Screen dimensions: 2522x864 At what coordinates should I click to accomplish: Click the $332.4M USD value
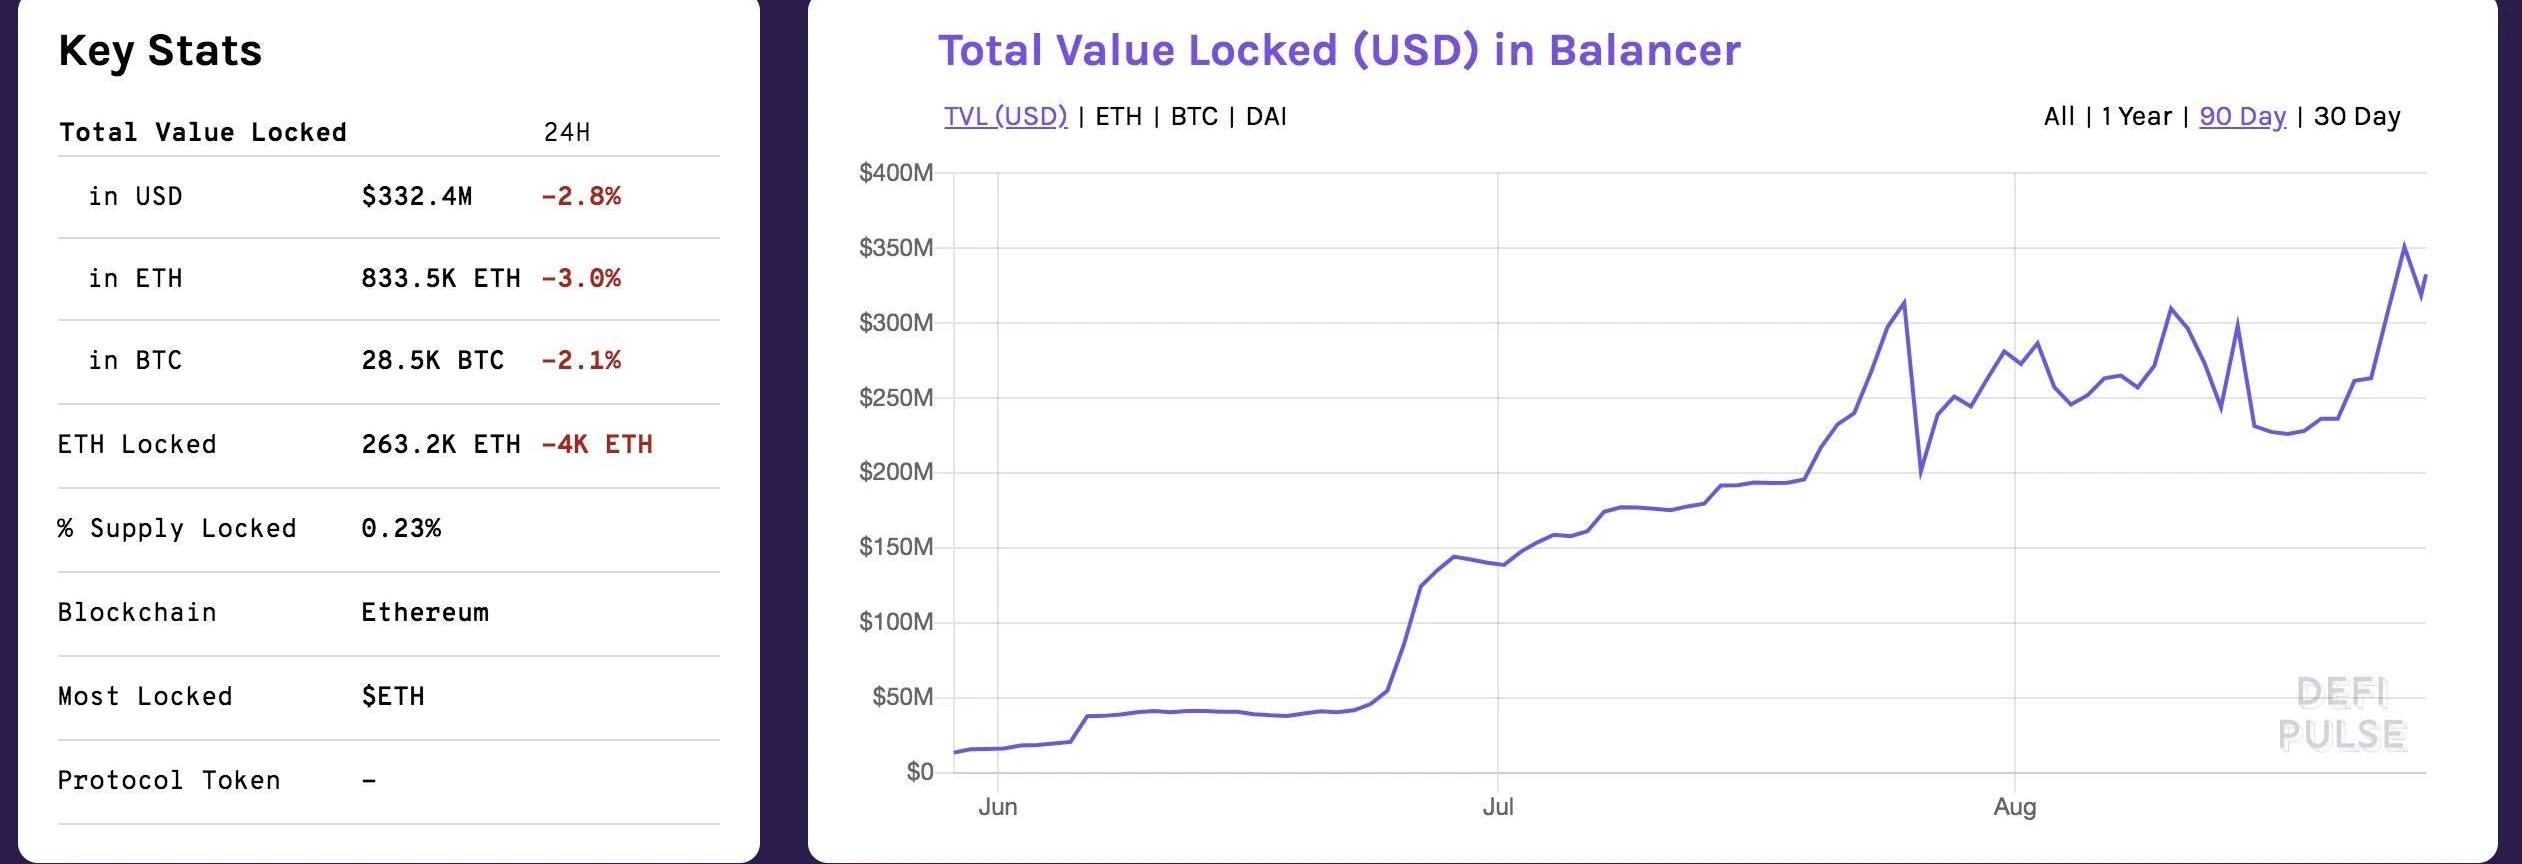click(x=416, y=196)
